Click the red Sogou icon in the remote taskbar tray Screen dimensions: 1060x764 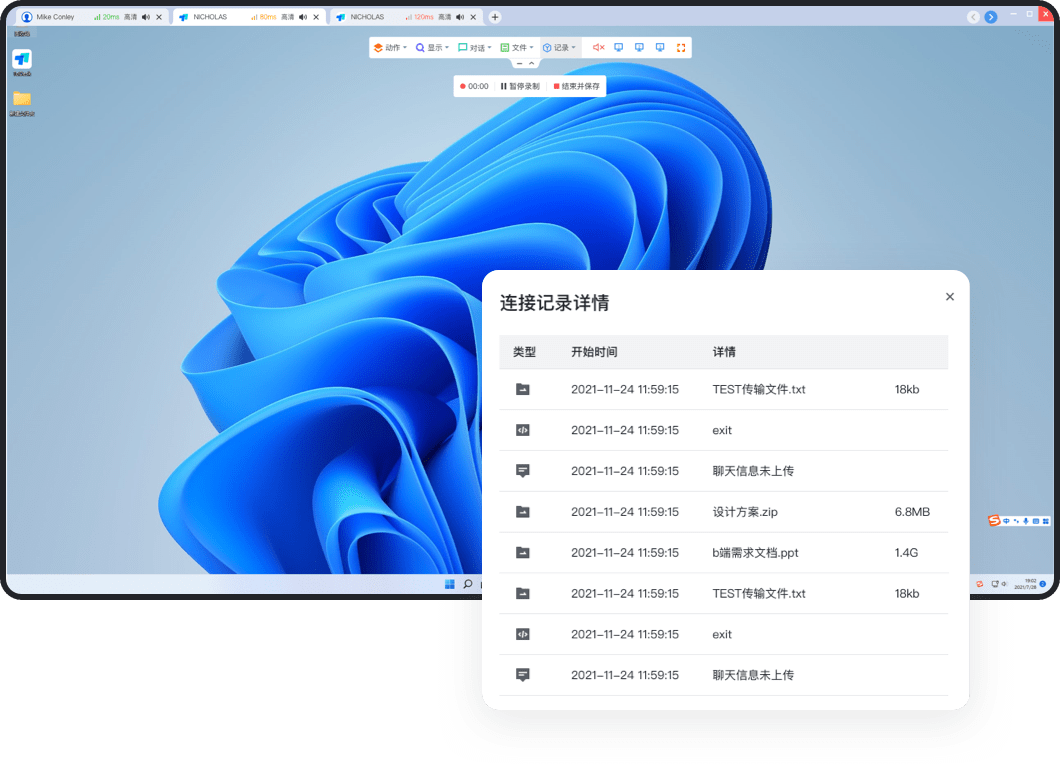980,584
